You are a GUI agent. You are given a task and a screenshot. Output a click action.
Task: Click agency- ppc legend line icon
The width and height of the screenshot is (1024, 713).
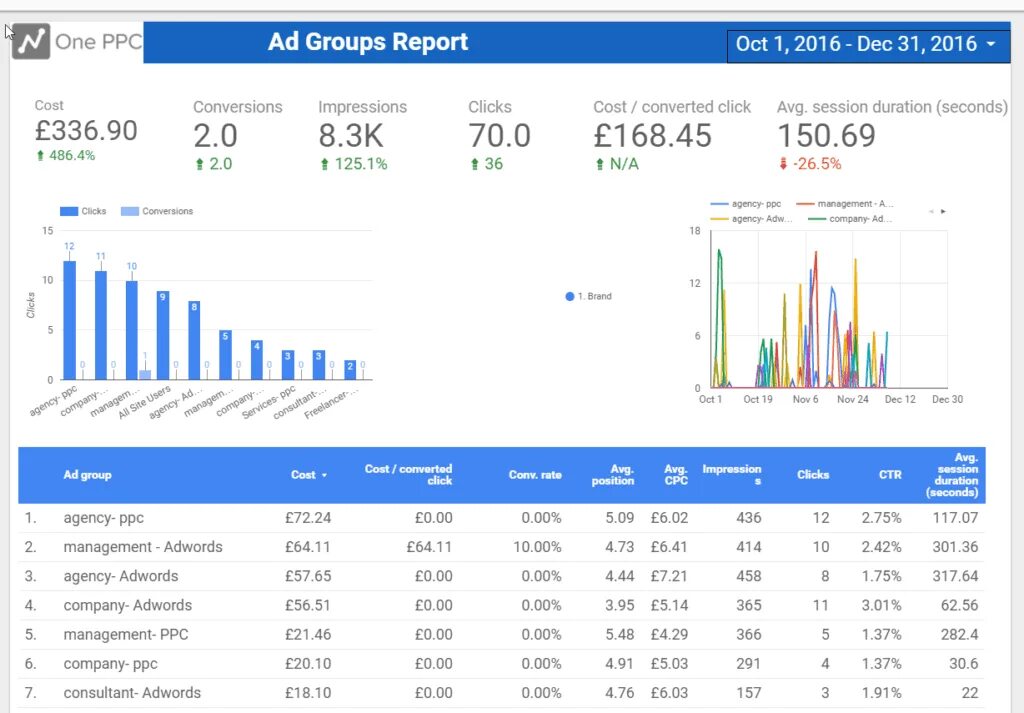[719, 203]
